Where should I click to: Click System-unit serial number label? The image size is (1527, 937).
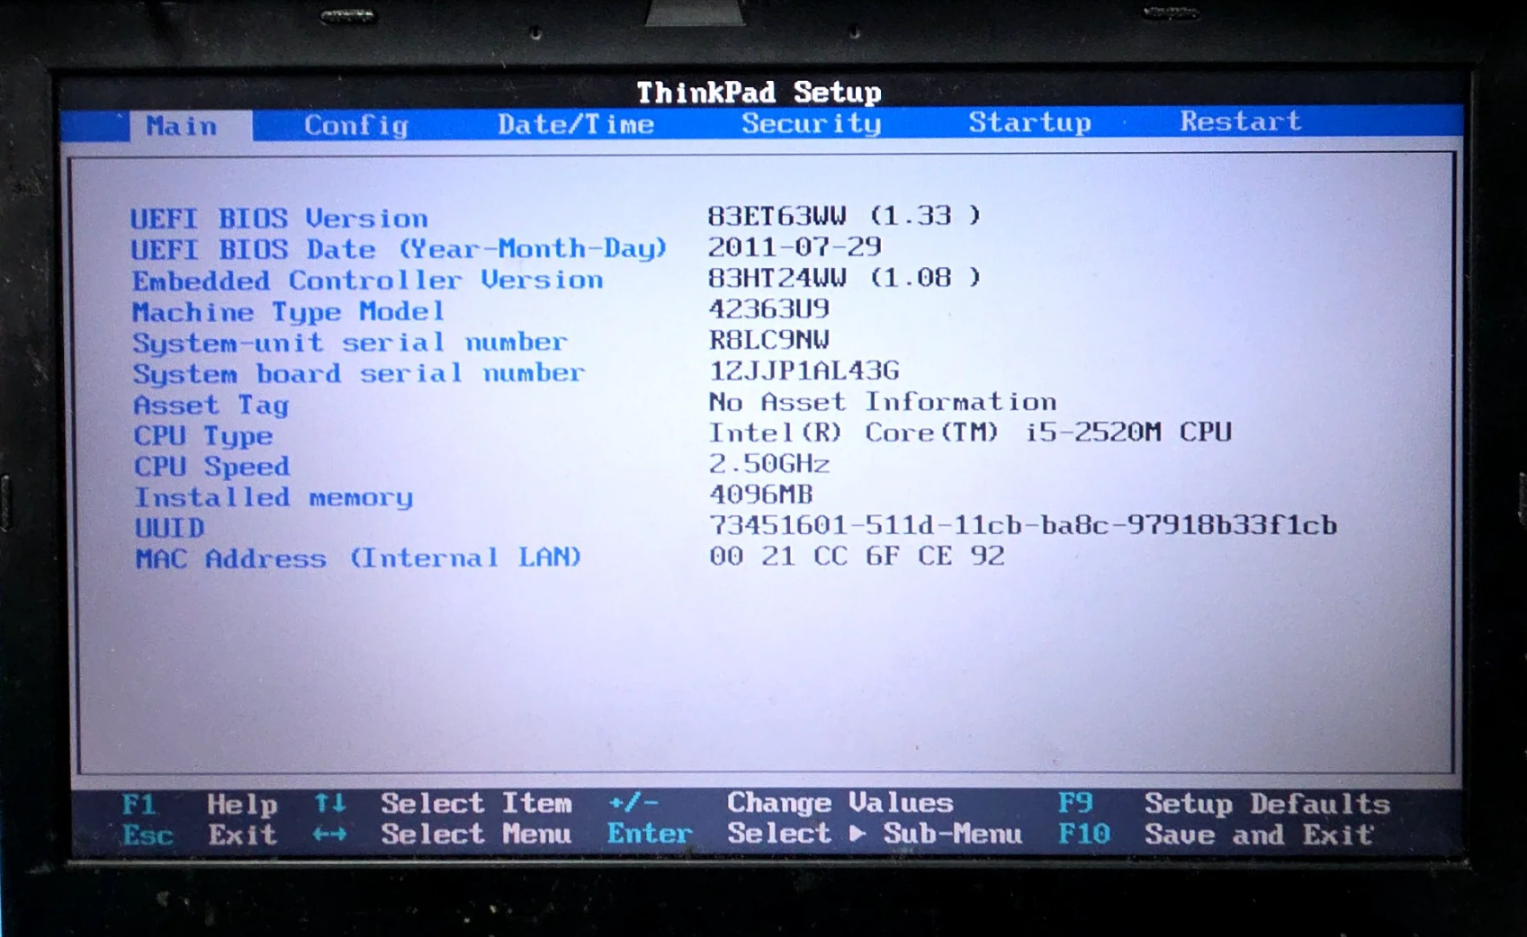(x=350, y=343)
